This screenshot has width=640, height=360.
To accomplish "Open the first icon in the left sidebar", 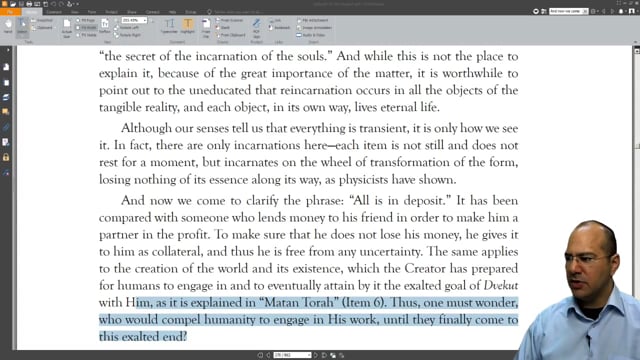I will click(x=6, y=67).
